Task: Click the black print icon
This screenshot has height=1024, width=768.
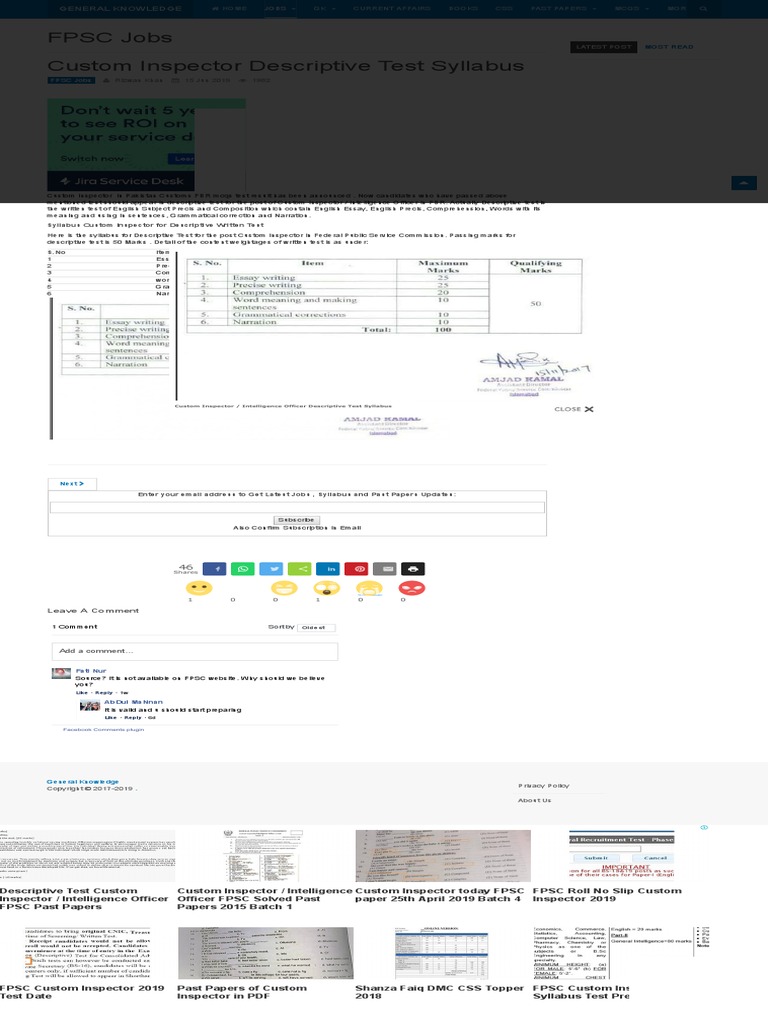Action: point(413,569)
